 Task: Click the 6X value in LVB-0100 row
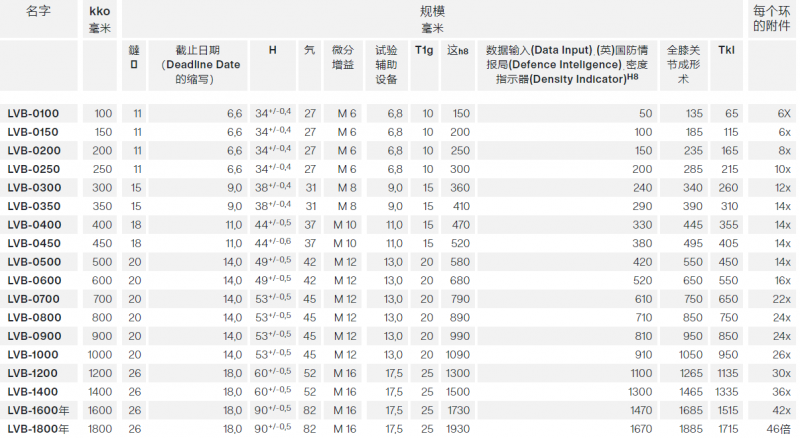pyautogui.click(x=784, y=113)
